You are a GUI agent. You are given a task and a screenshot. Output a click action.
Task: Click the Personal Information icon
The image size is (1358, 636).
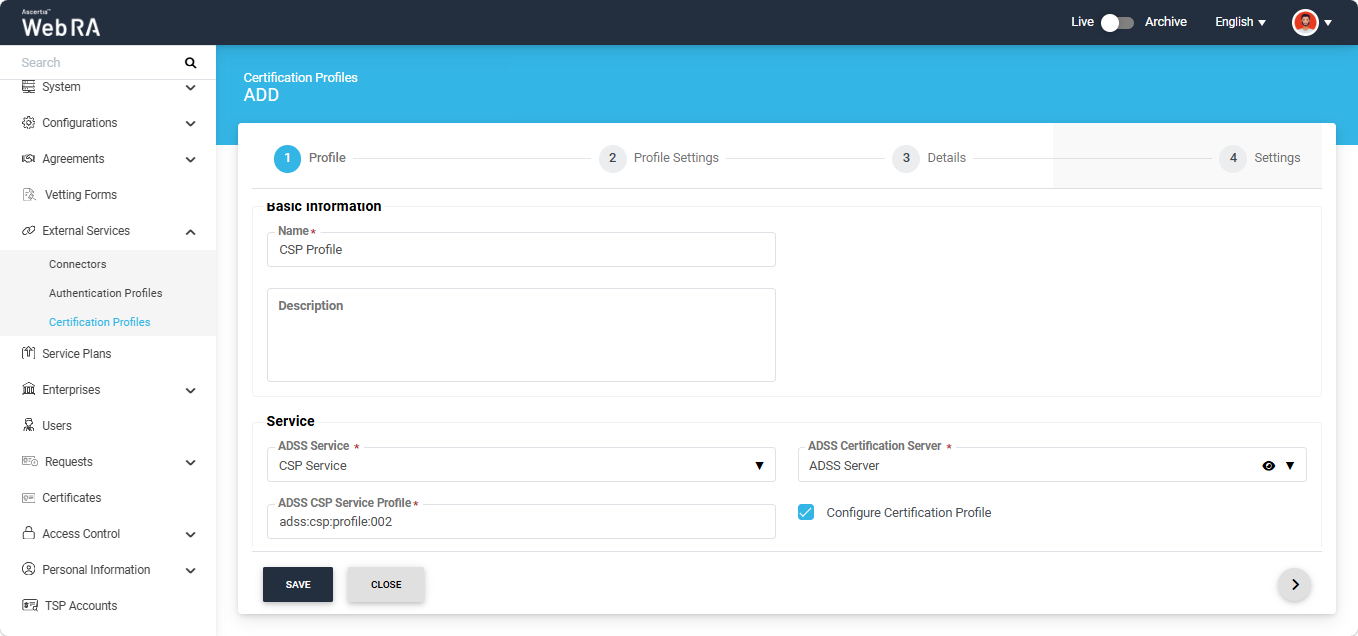(x=28, y=569)
